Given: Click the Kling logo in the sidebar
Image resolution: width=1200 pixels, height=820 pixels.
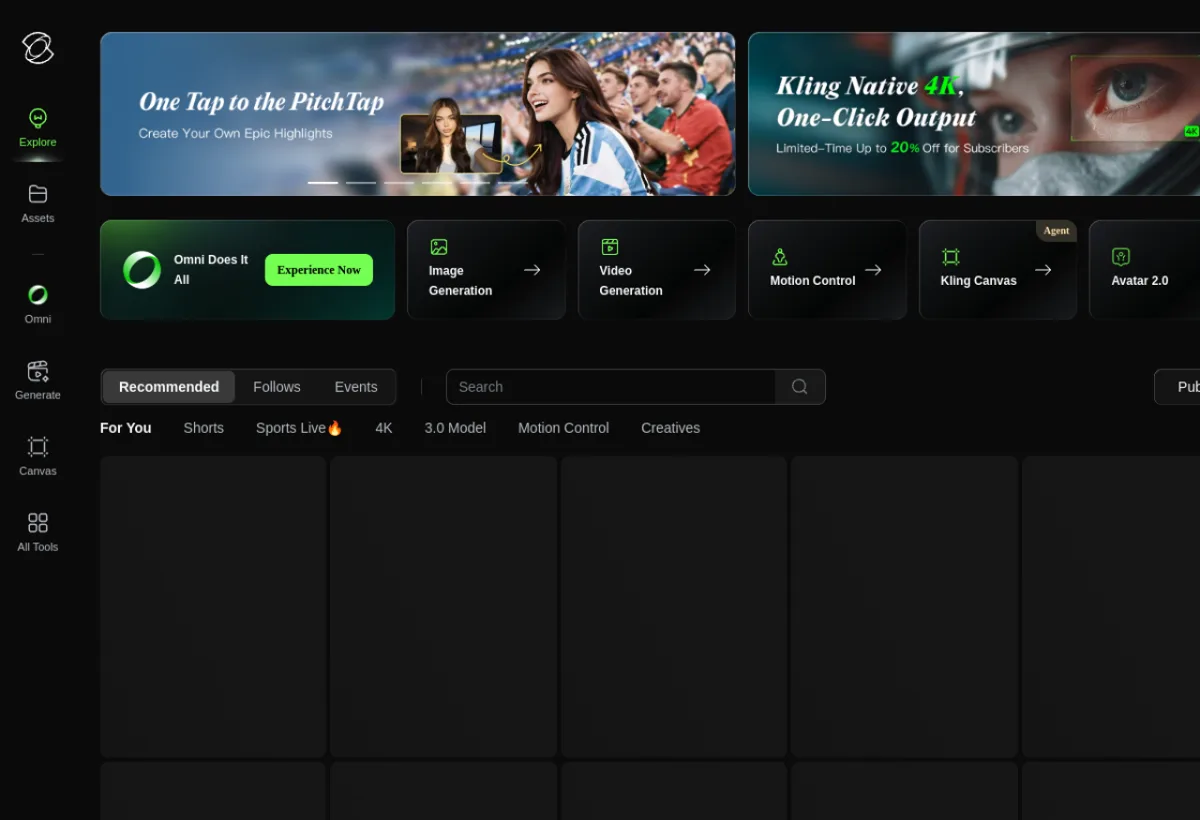Looking at the screenshot, I should pos(38,47).
